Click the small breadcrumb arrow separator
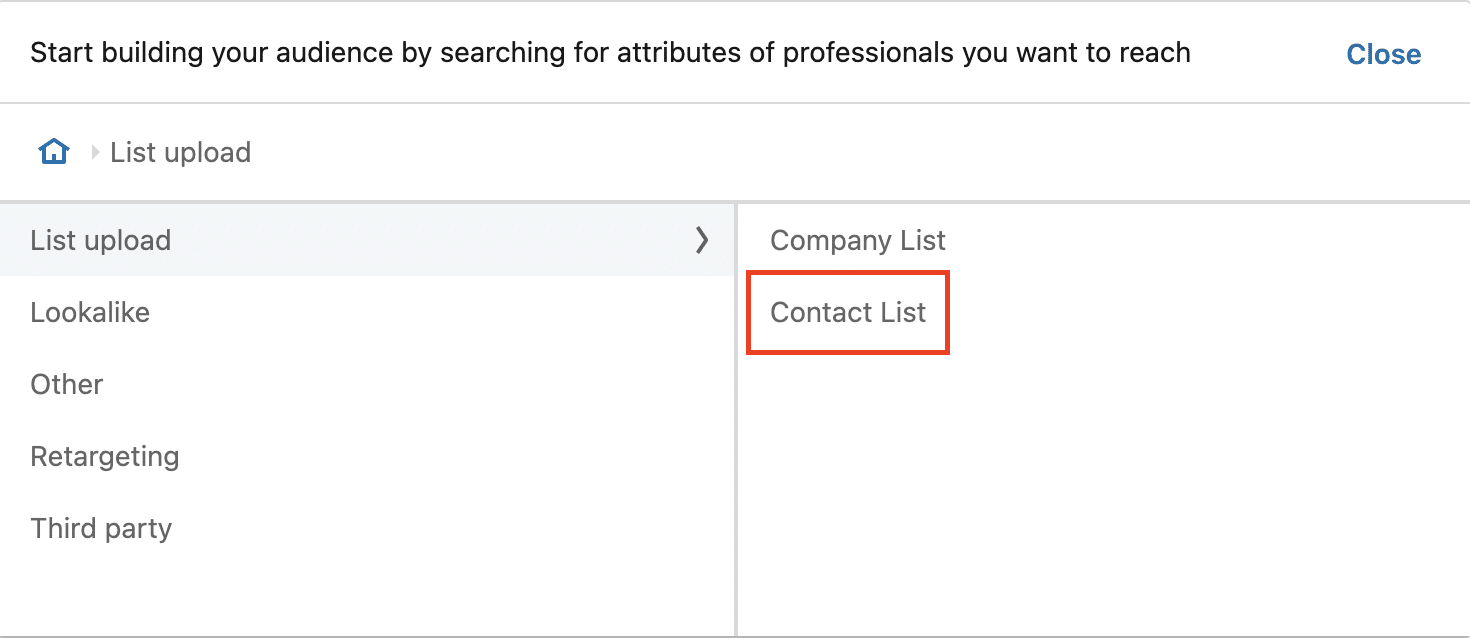 point(96,152)
